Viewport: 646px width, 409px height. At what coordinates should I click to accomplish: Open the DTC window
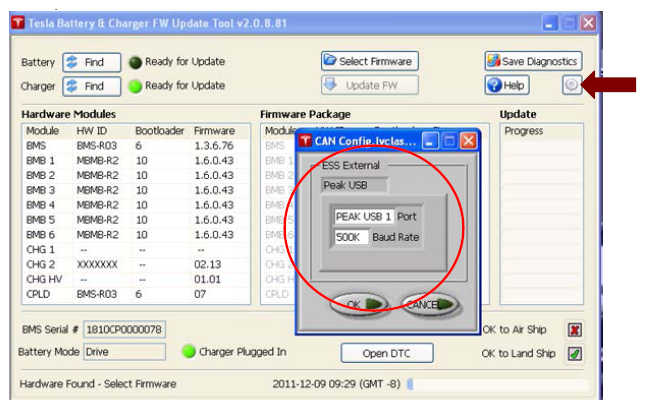(387, 353)
